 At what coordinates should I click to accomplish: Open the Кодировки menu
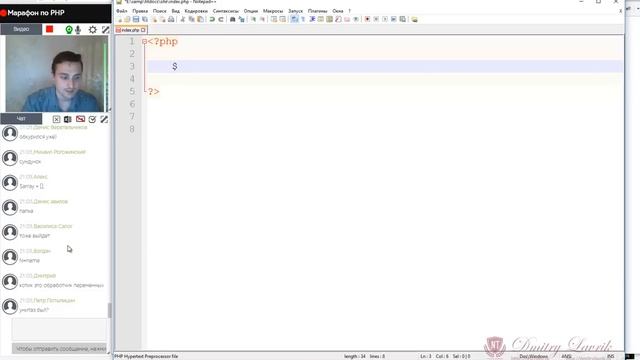pyautogui.click(x=196, y=11)
